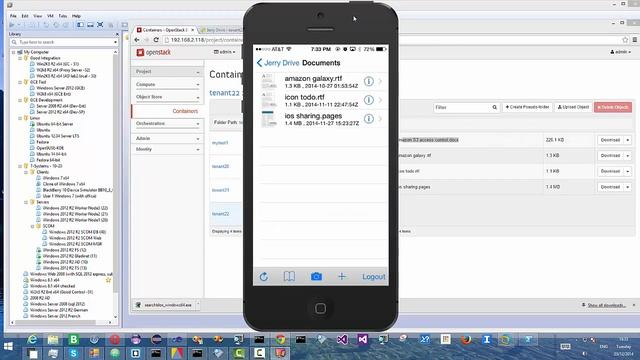The image size is (640, 360).
Task: Reload the OpenStack page
Action: (x=156, y=40)
